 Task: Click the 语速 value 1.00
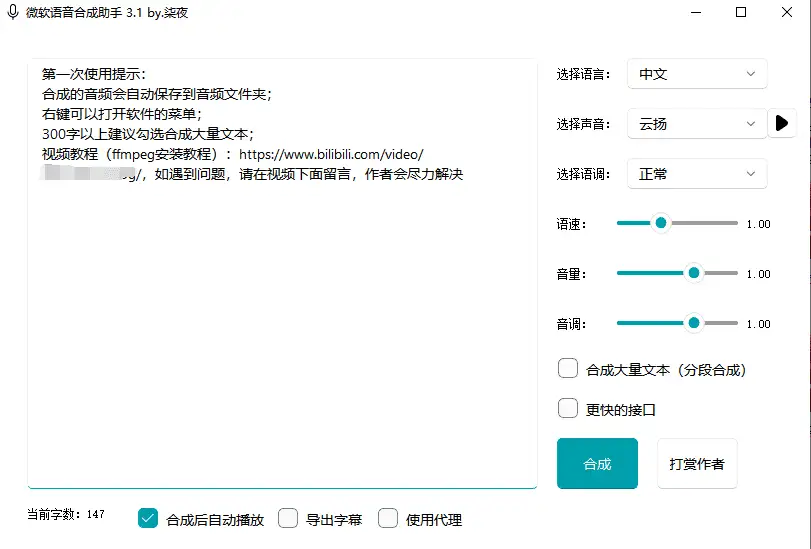758,224
